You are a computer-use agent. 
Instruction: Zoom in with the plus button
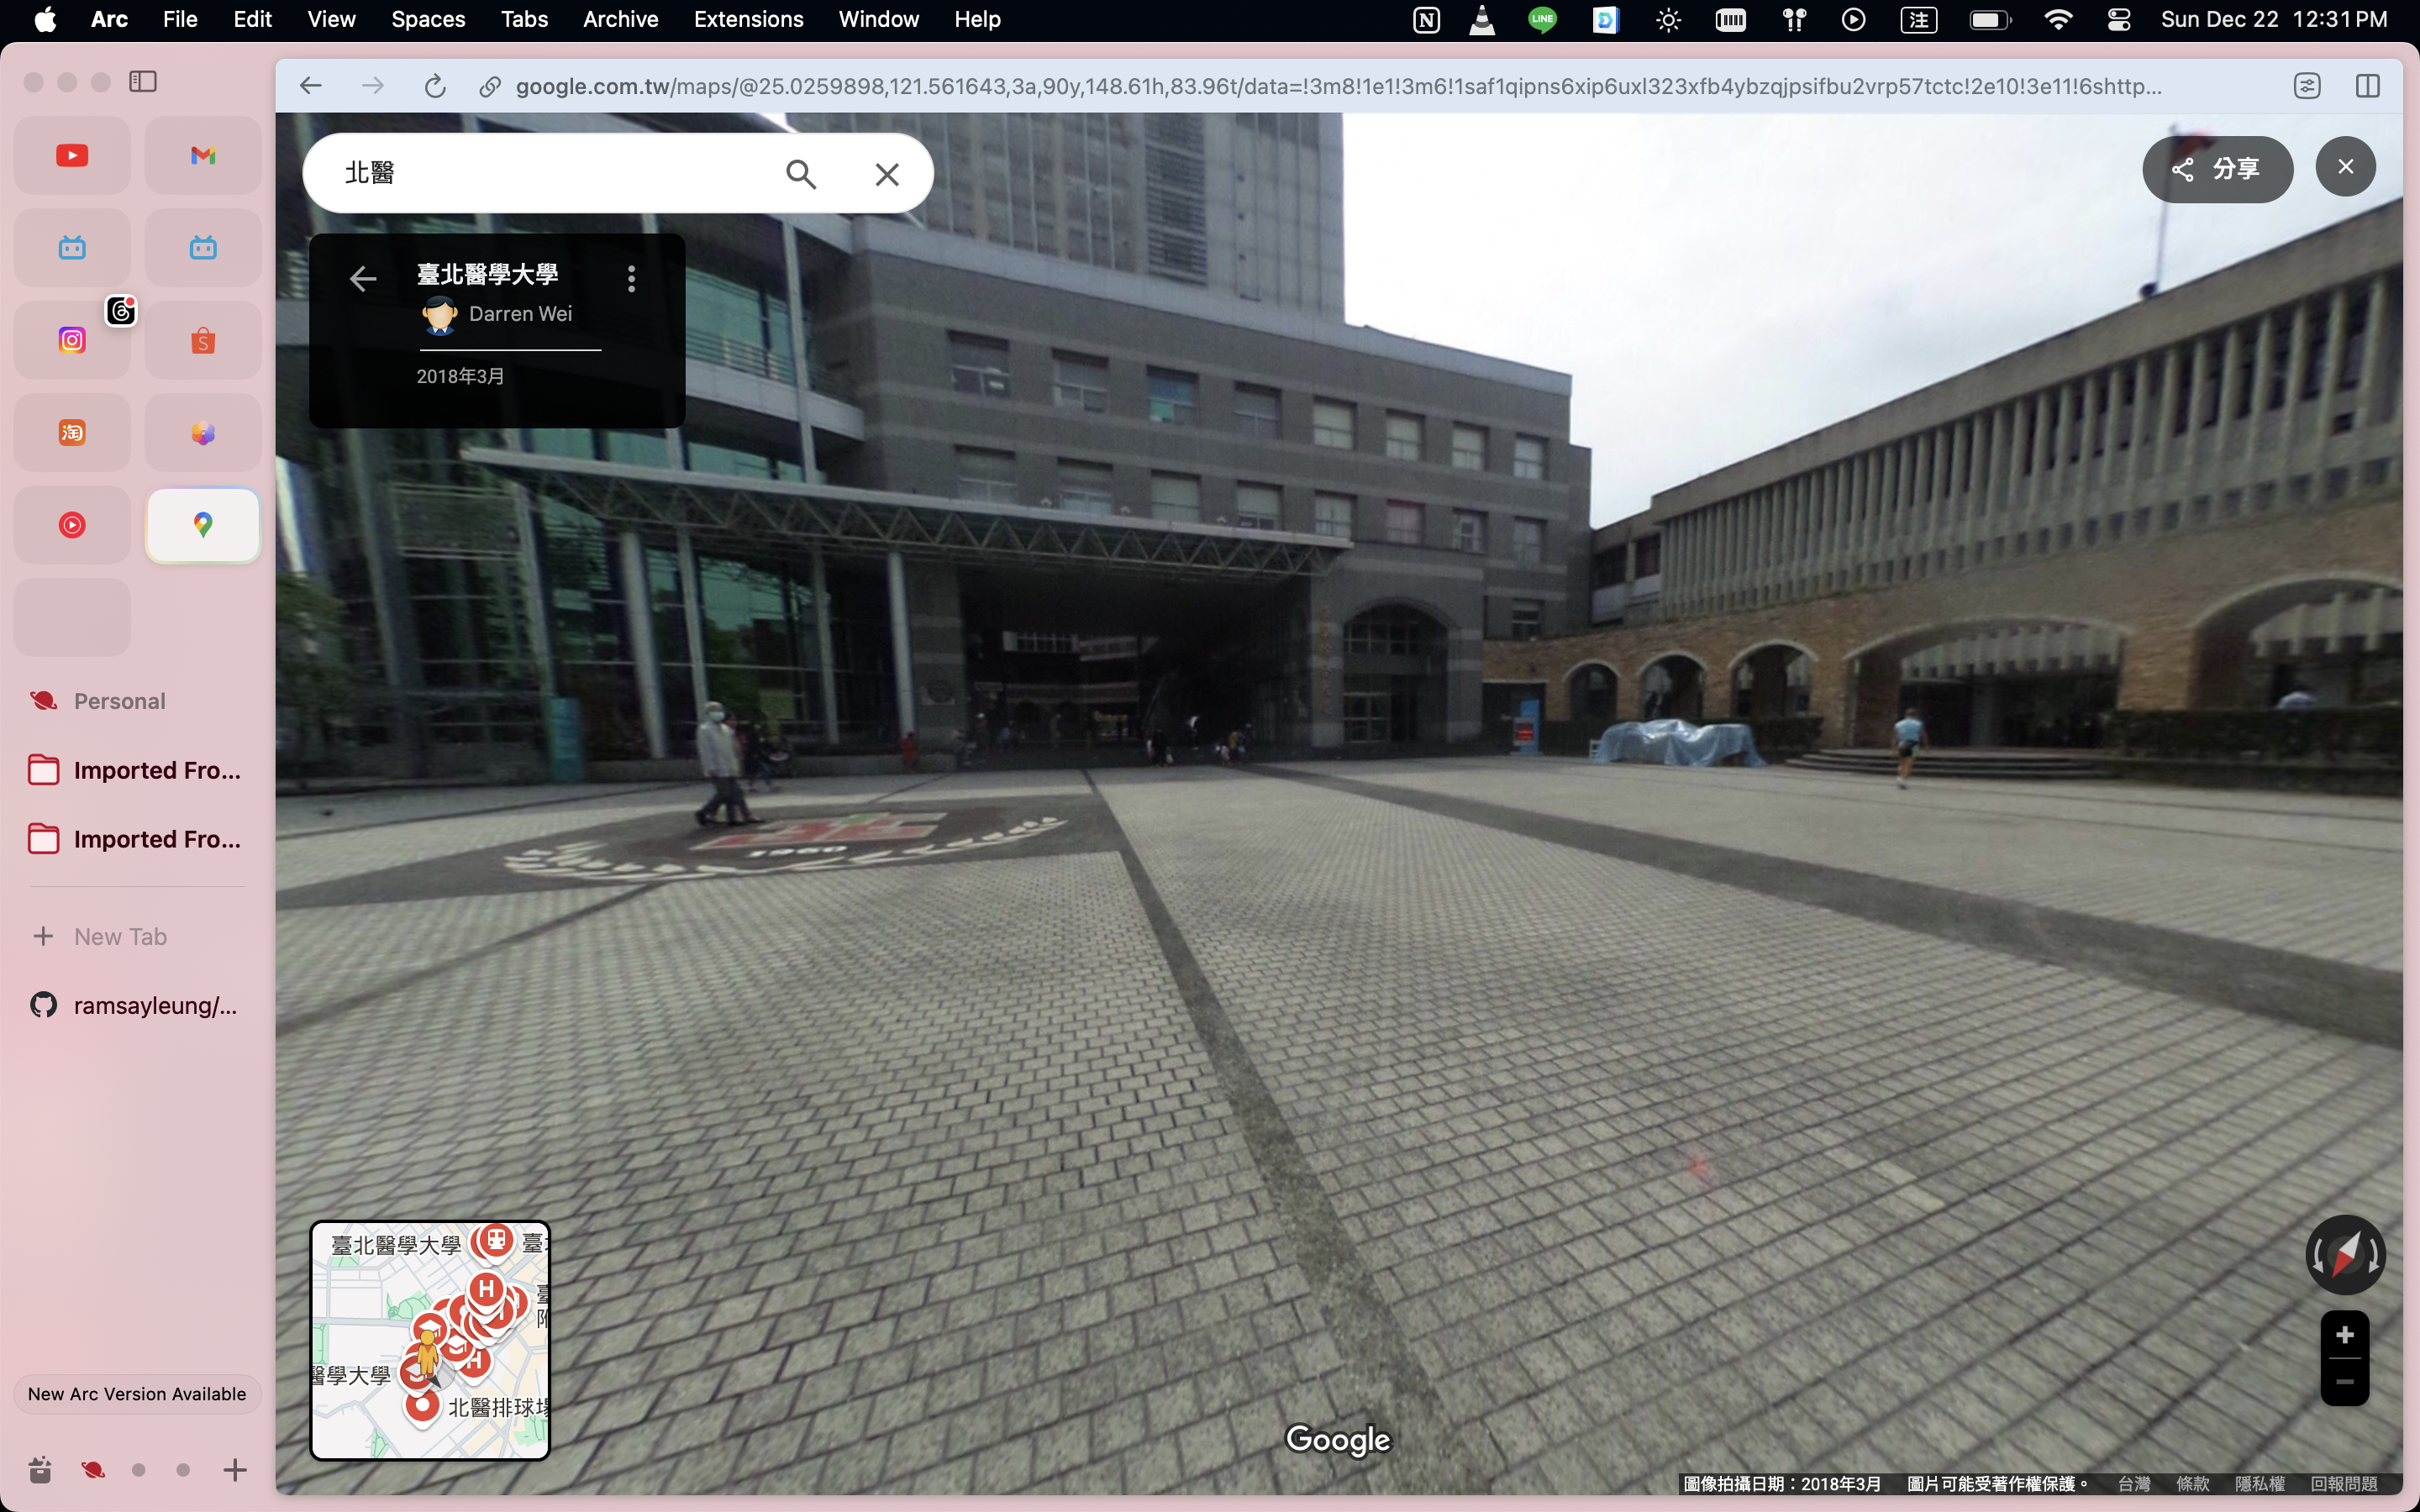2344,1335
